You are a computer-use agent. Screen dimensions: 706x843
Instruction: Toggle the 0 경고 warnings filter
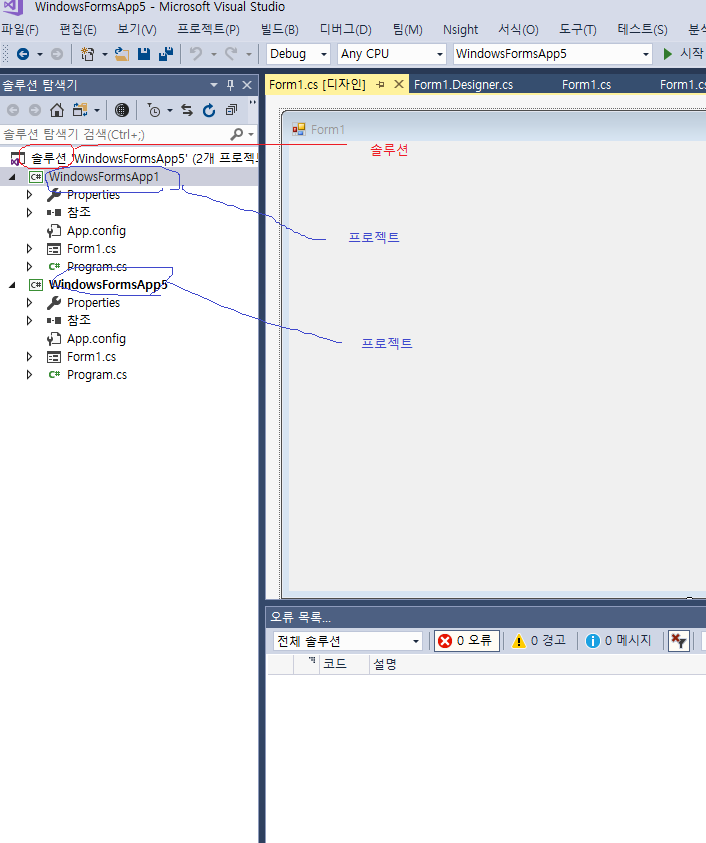pos(539,641)
